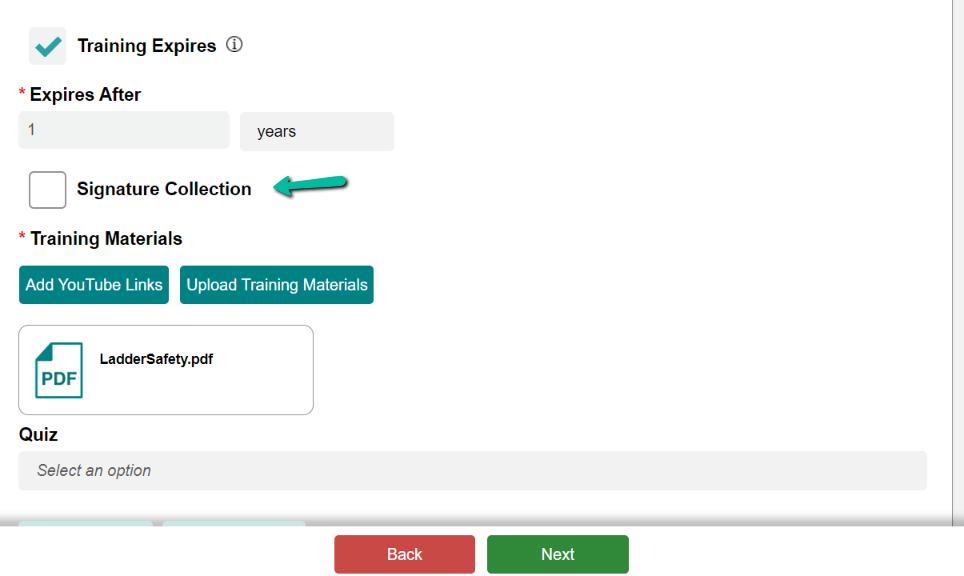Image resolution: width=964 pixels, height=576 pixels.
Task: Click the Signature Collection label text
Action: click(164, 189)
